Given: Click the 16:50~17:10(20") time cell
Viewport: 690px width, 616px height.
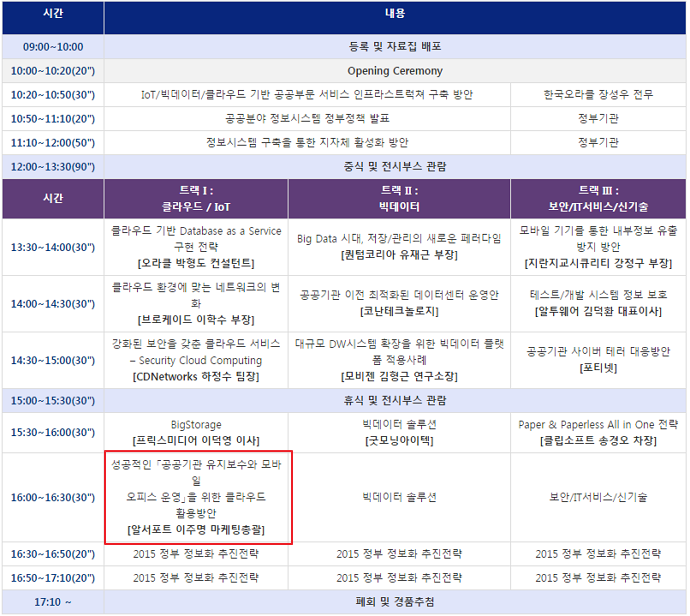Looking at the screenshot, I should pyautogui.click(x=53, y=578).
